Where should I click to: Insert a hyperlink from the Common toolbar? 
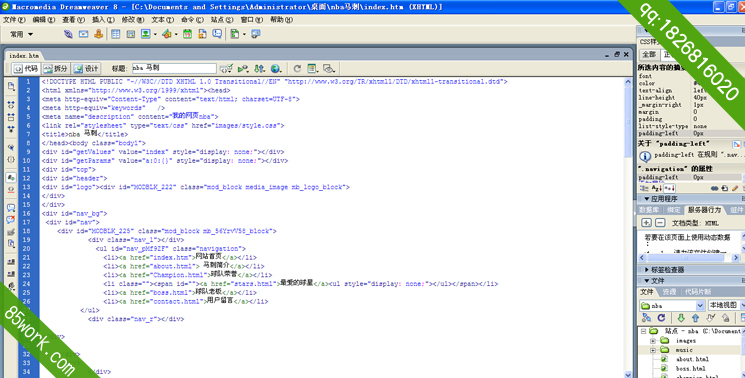click(x=68, y=34)
